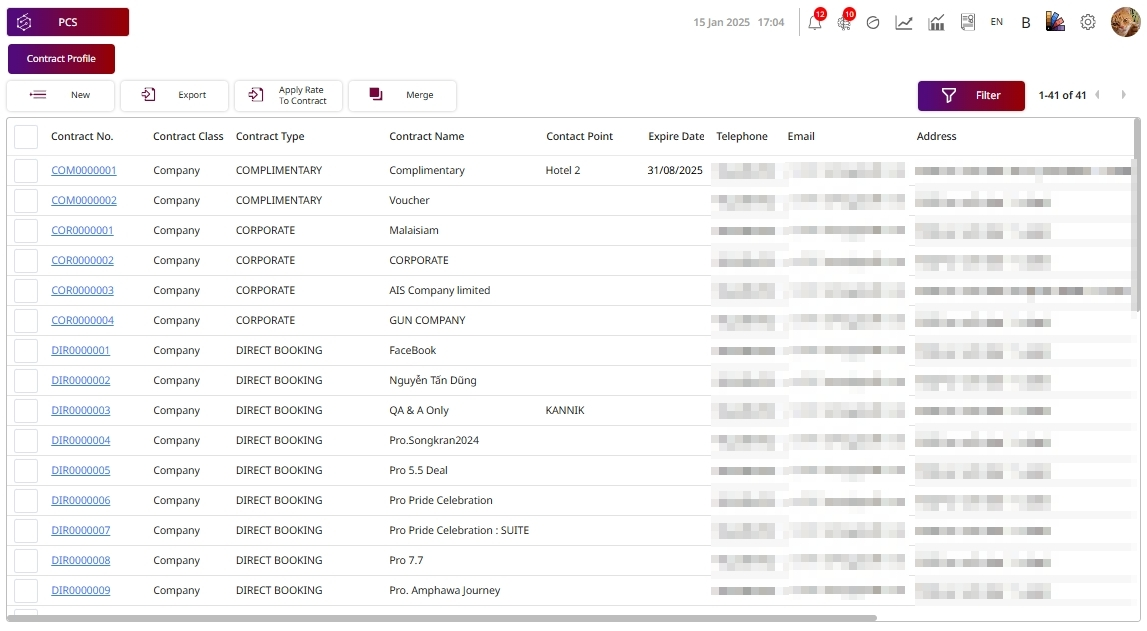Open the Filter panel
1147x631 pixels.
click(971, 96)
